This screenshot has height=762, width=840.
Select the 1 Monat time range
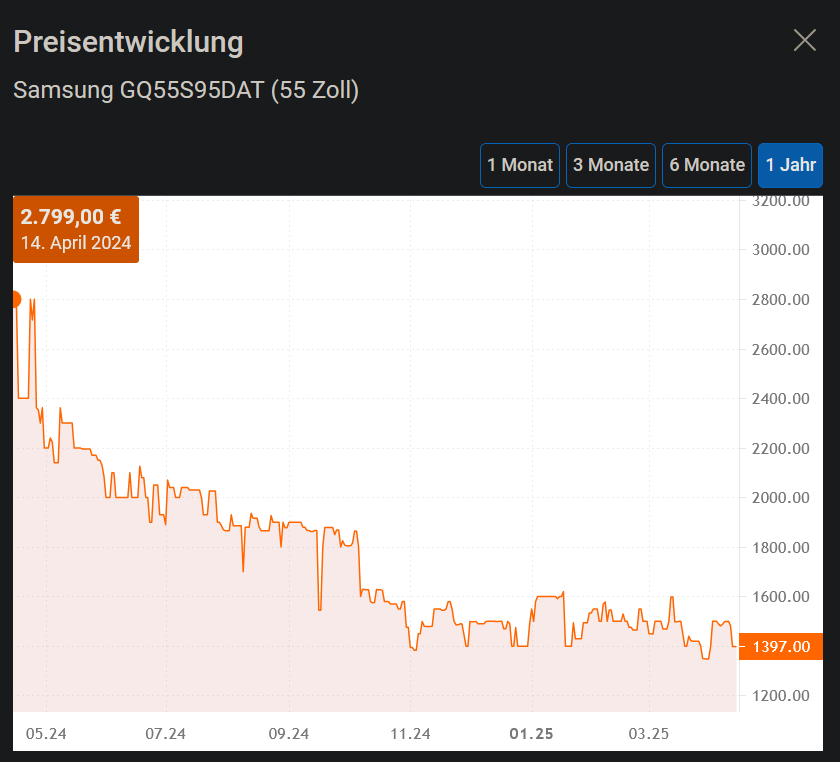pos(520,165)
